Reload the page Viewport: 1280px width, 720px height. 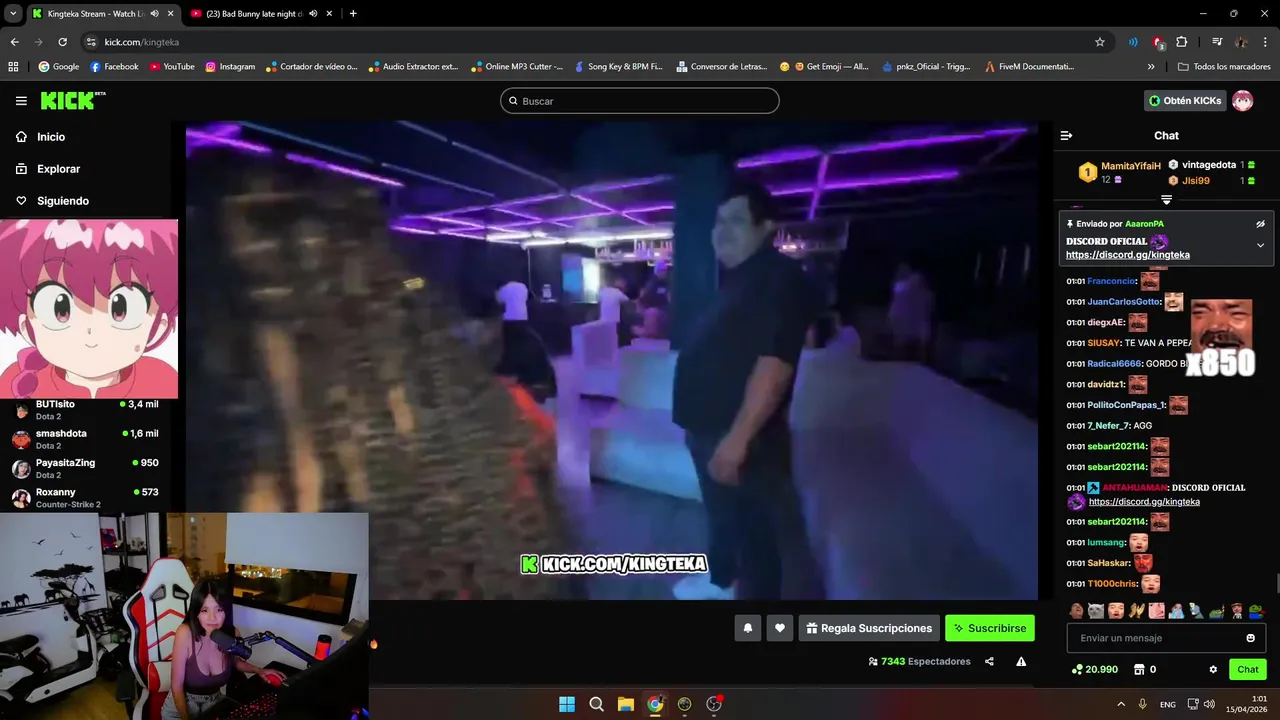[x=62, y=42]
